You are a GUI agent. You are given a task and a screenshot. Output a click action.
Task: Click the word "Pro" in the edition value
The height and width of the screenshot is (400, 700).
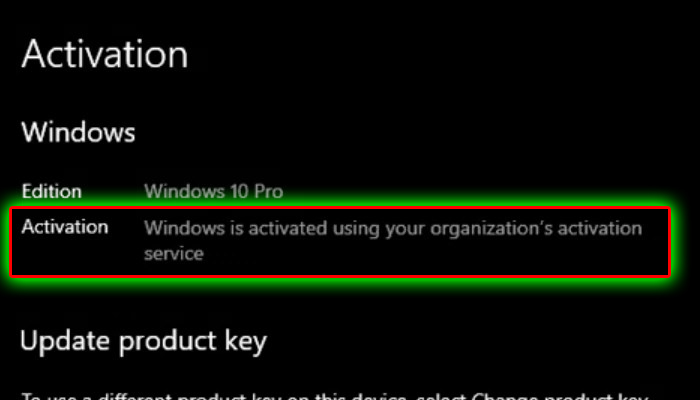click(x=269, y=192)
